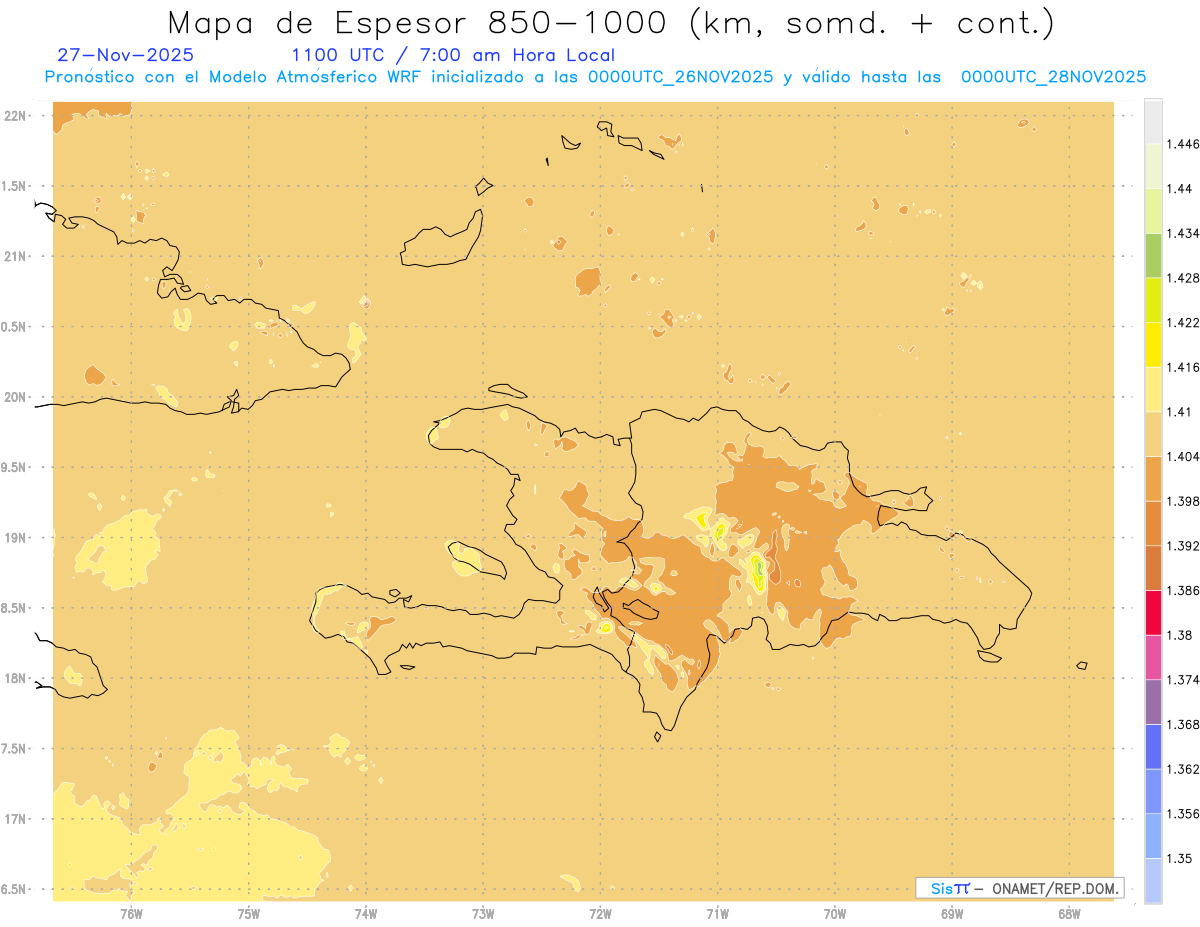Click the 75W longitude label
The width and height of the screenshot is (1200, 927).
click(248, 913)
